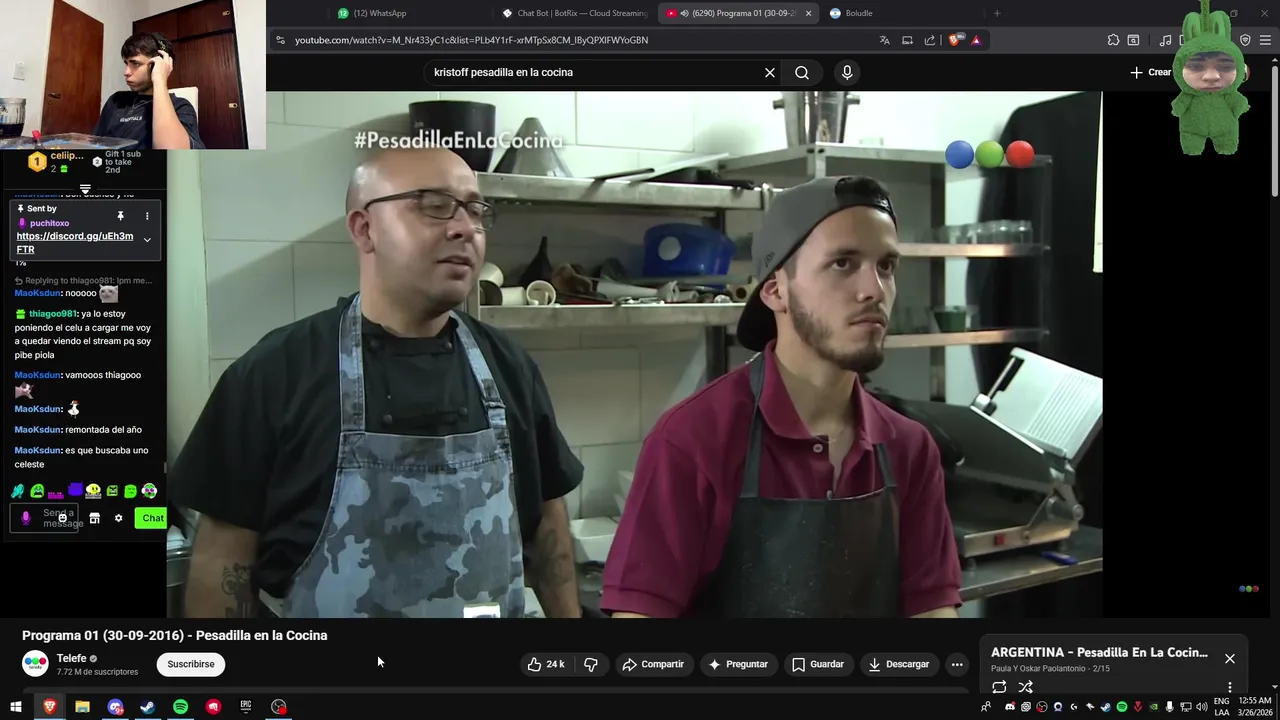The height and width of the screenshot is (720, 1280).
Task: Open Steam from taskbar
Action: pyautogui.click(x=147, y=707)
